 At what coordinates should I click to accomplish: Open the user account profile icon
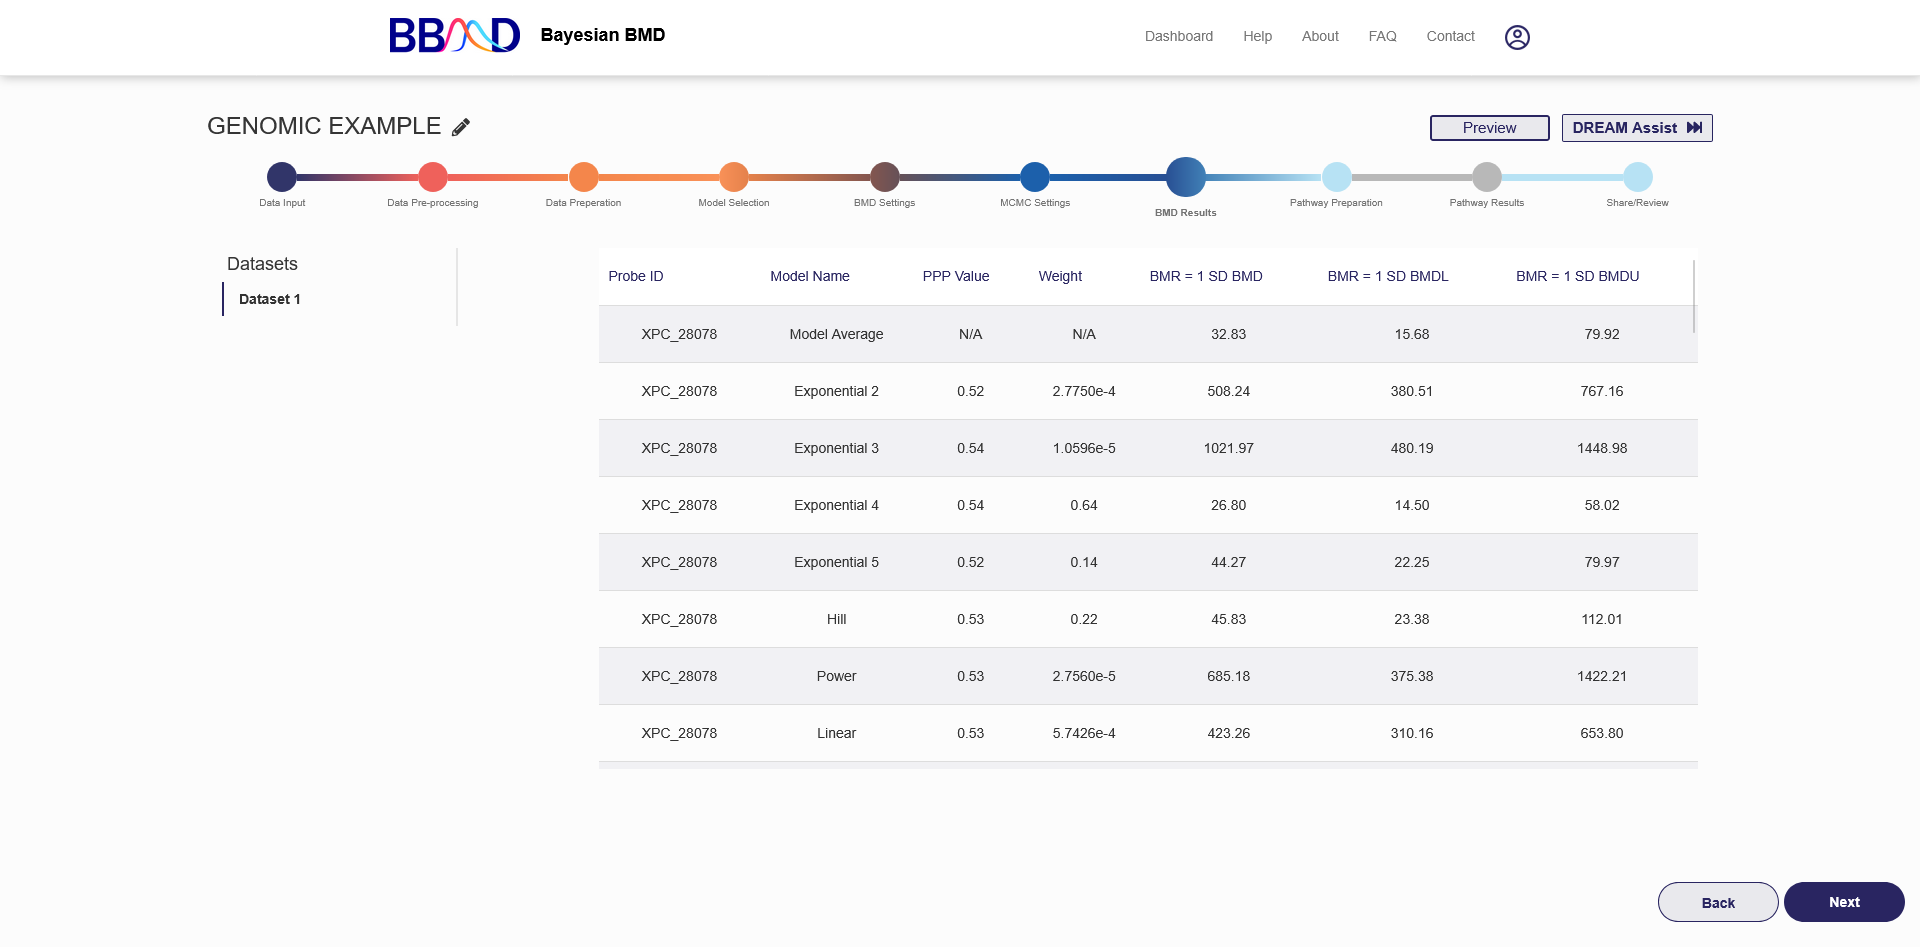coord(1517,37)
